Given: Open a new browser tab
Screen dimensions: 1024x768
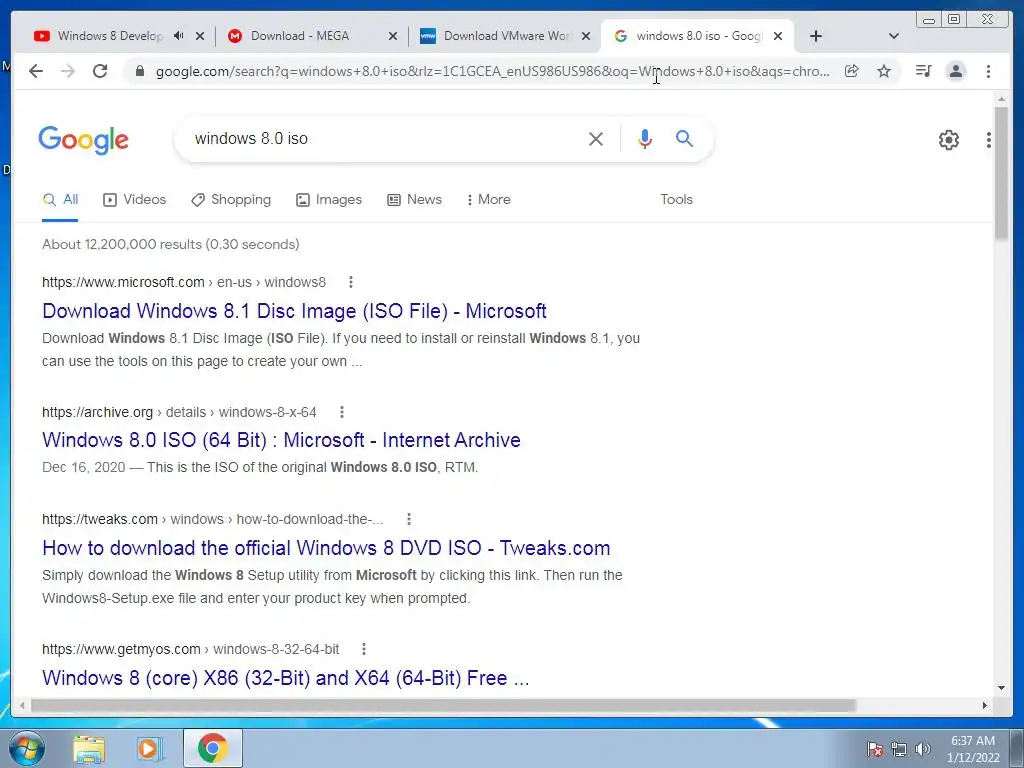Looking at the screenshot, I should pyautogui.click(x=816, y=36).
